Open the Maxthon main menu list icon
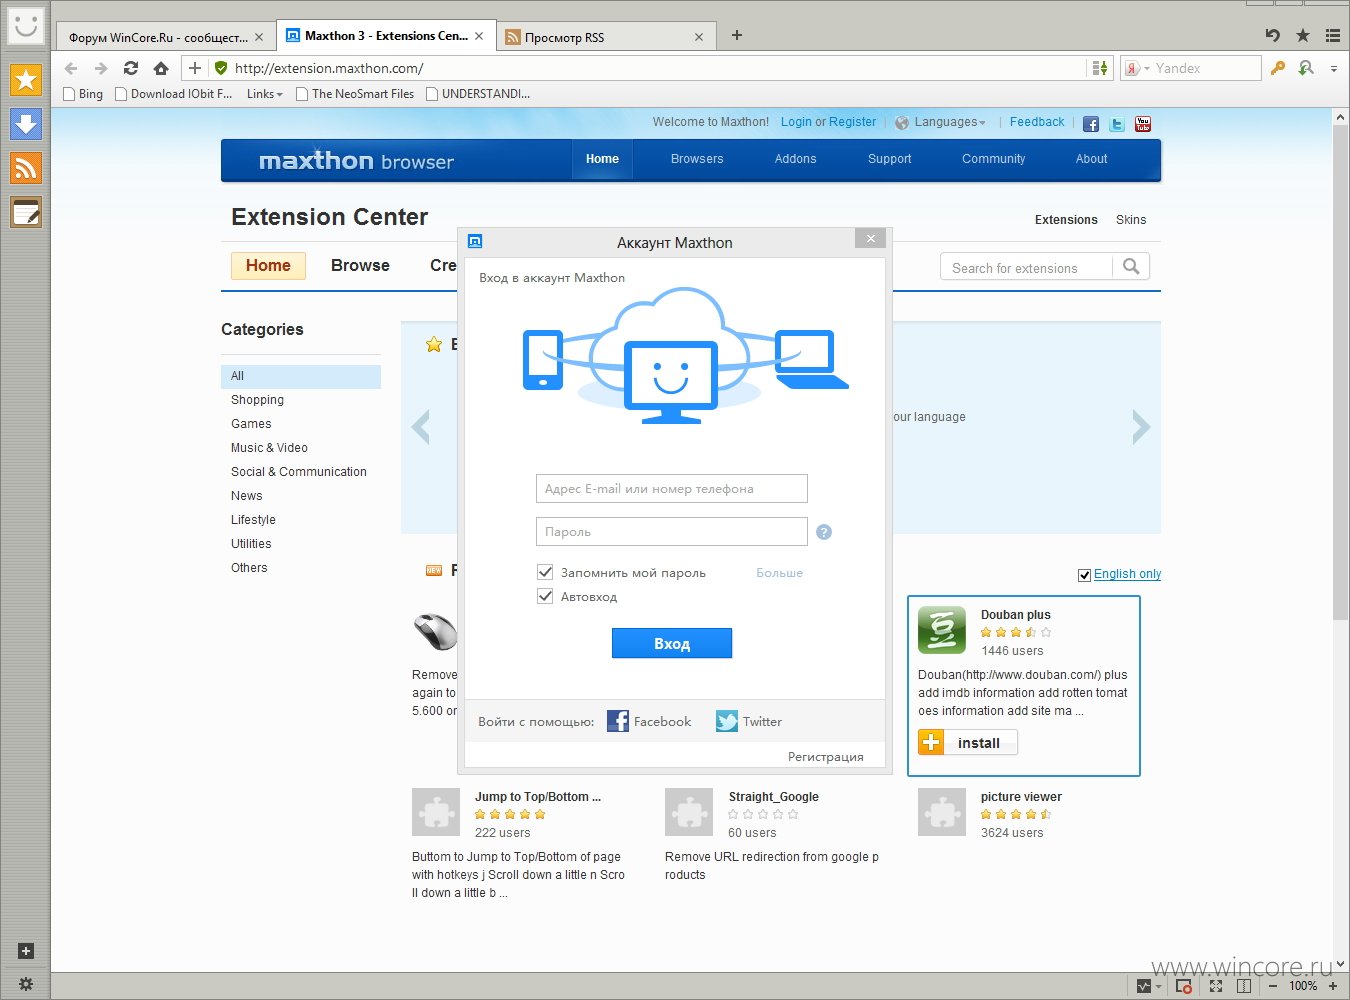This screenshot has height=1000, width=1350. (1333, 35)
